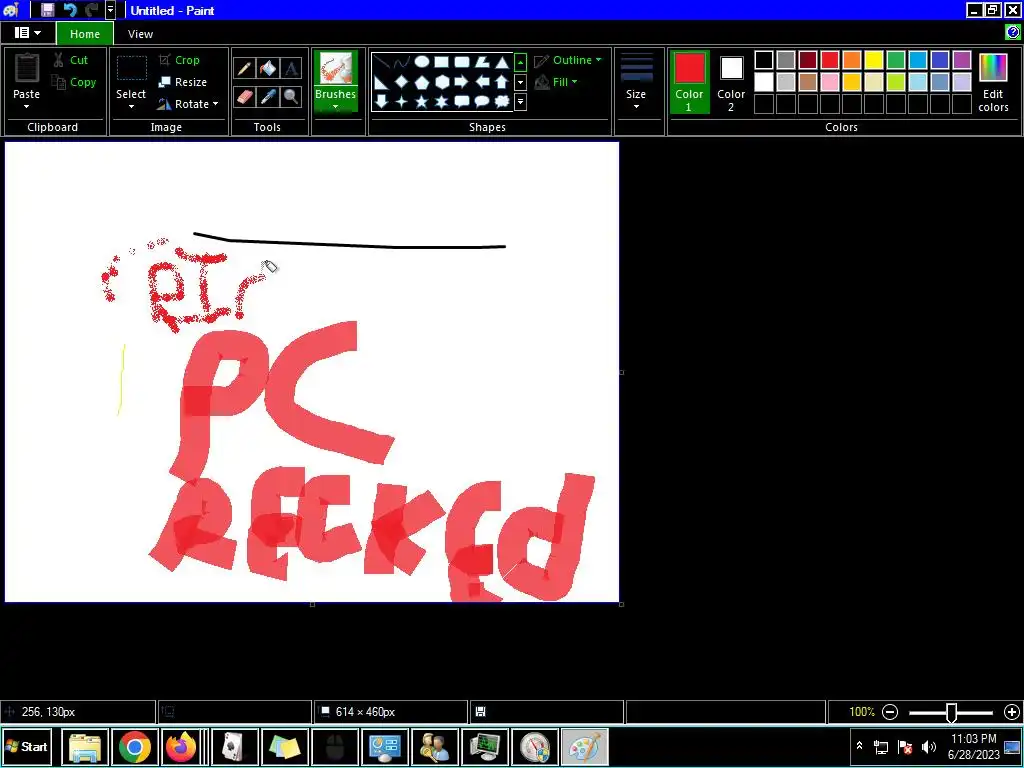Activate the Color 1 button
This screenshot has width=1024, height=768.
[x=689, y=82]
